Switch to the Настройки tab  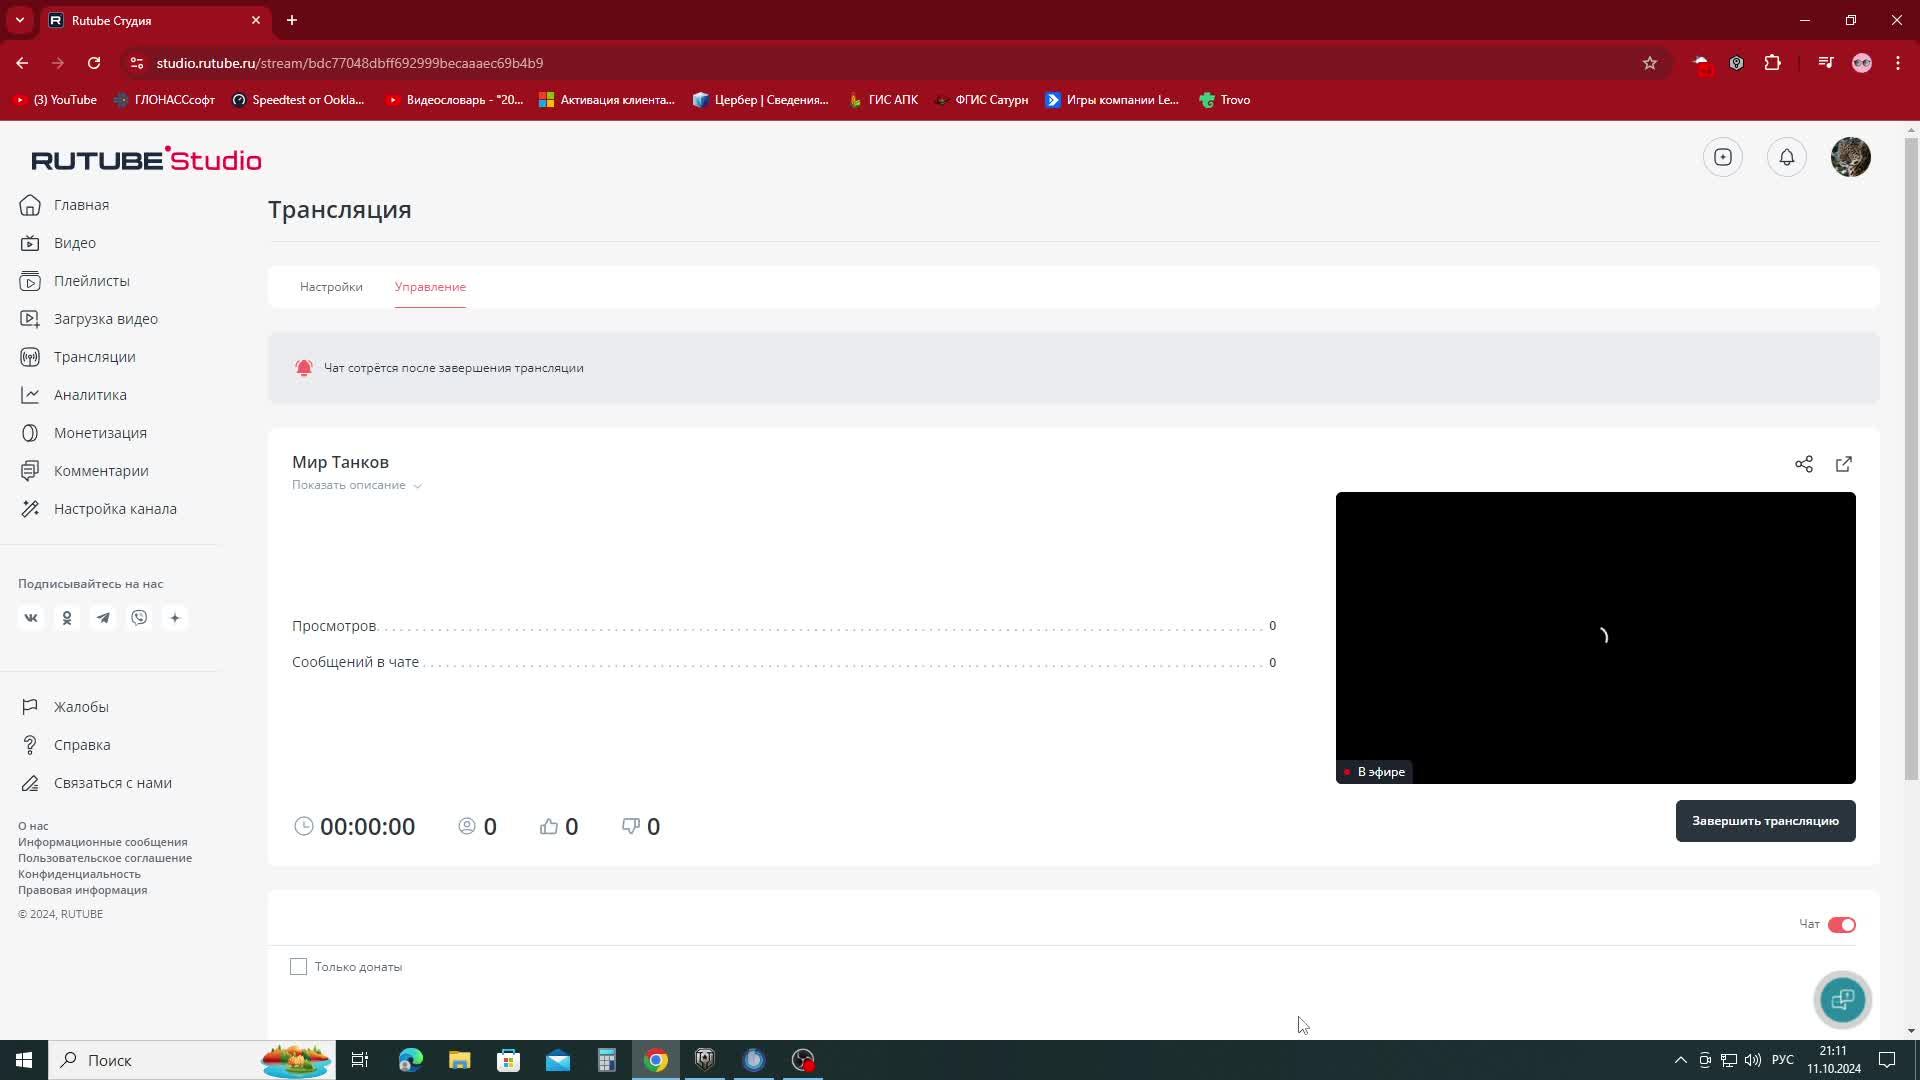(x=331, y=287)
